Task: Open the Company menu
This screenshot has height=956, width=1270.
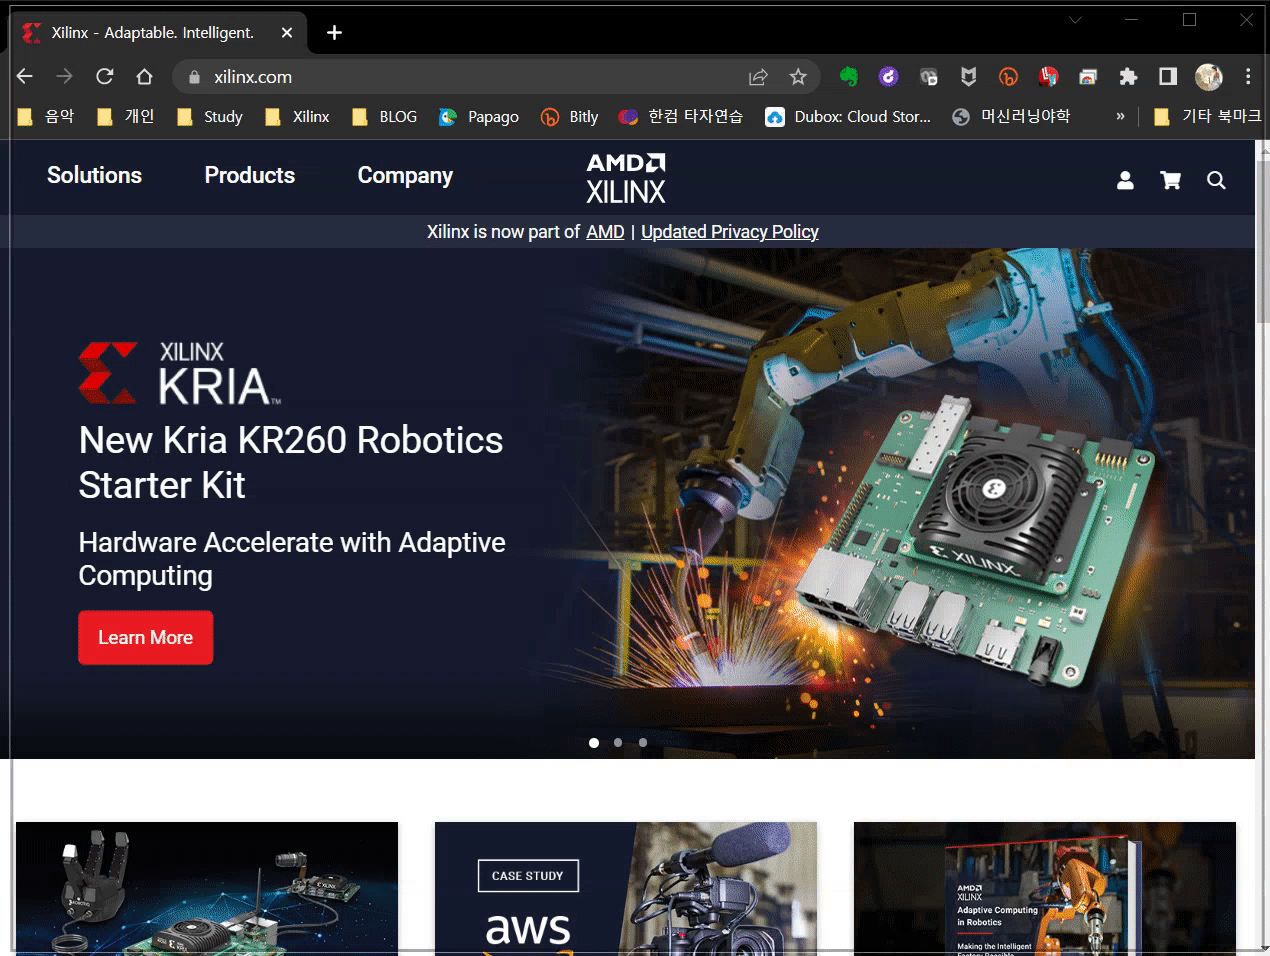Action: 405,176
